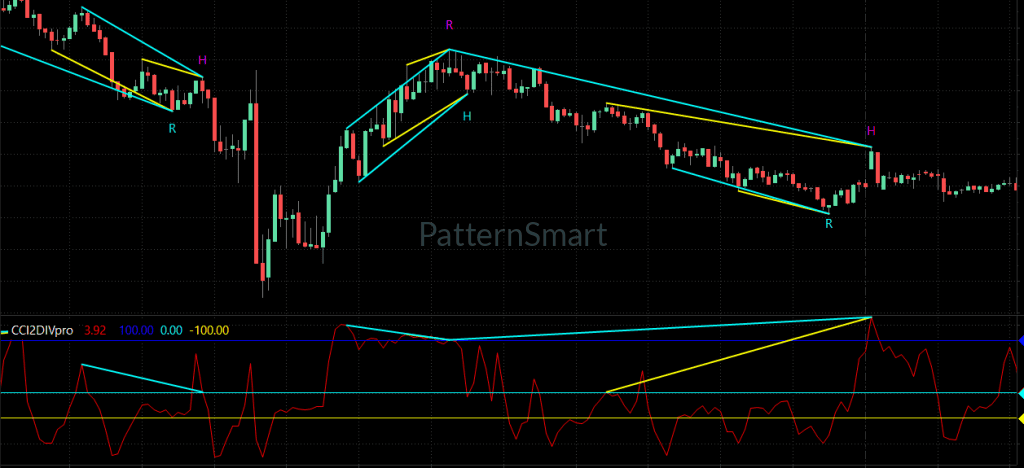Click the color icon beside CCI2DIVpro

pos(4,331)
